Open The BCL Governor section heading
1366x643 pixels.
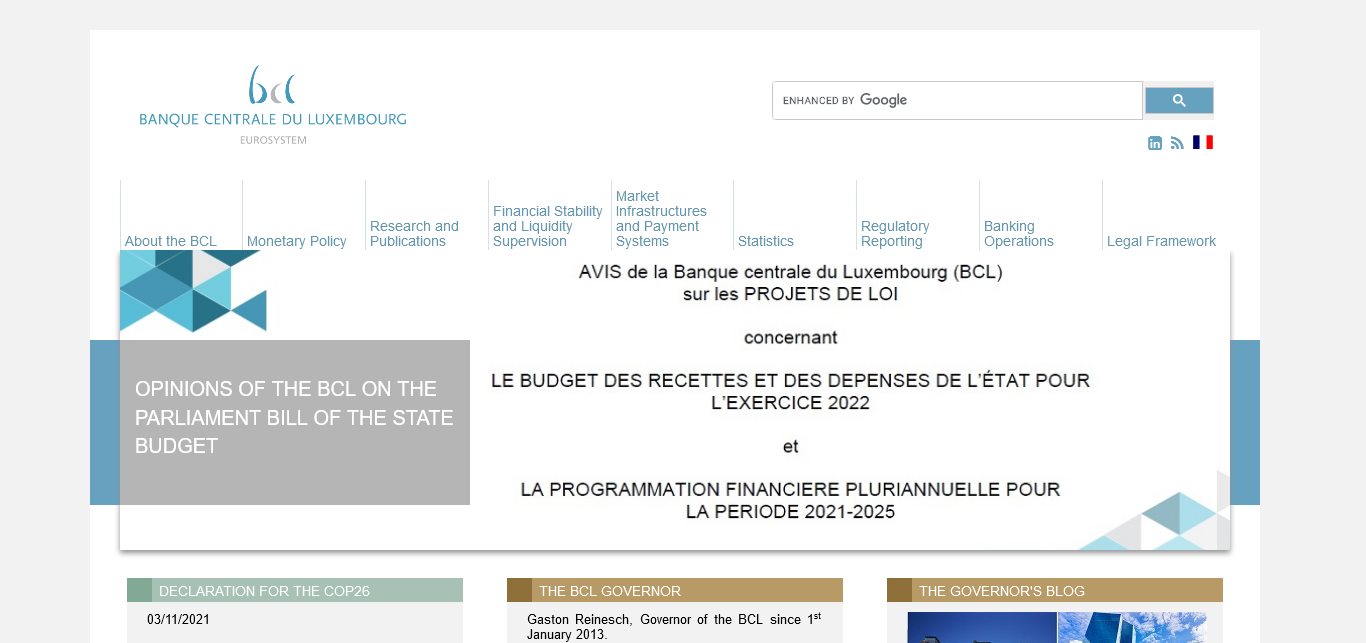610,591
